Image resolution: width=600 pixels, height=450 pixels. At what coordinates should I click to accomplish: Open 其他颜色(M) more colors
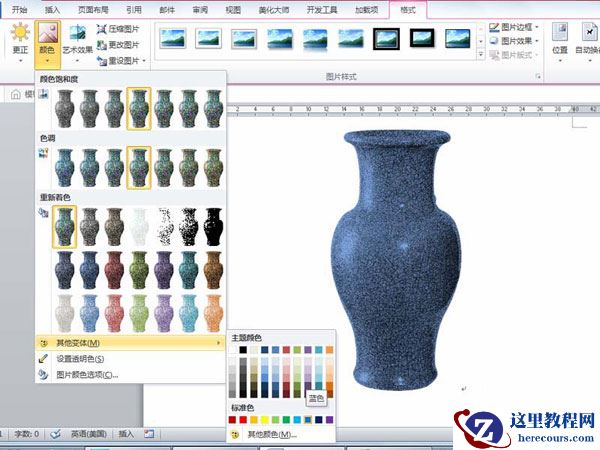(281, 434)
